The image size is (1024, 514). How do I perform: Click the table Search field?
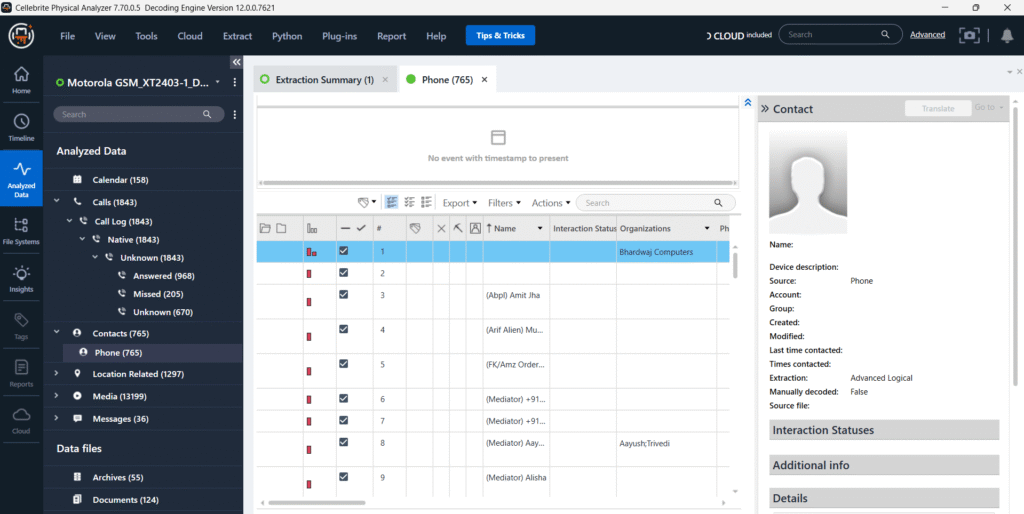[655, 203]
